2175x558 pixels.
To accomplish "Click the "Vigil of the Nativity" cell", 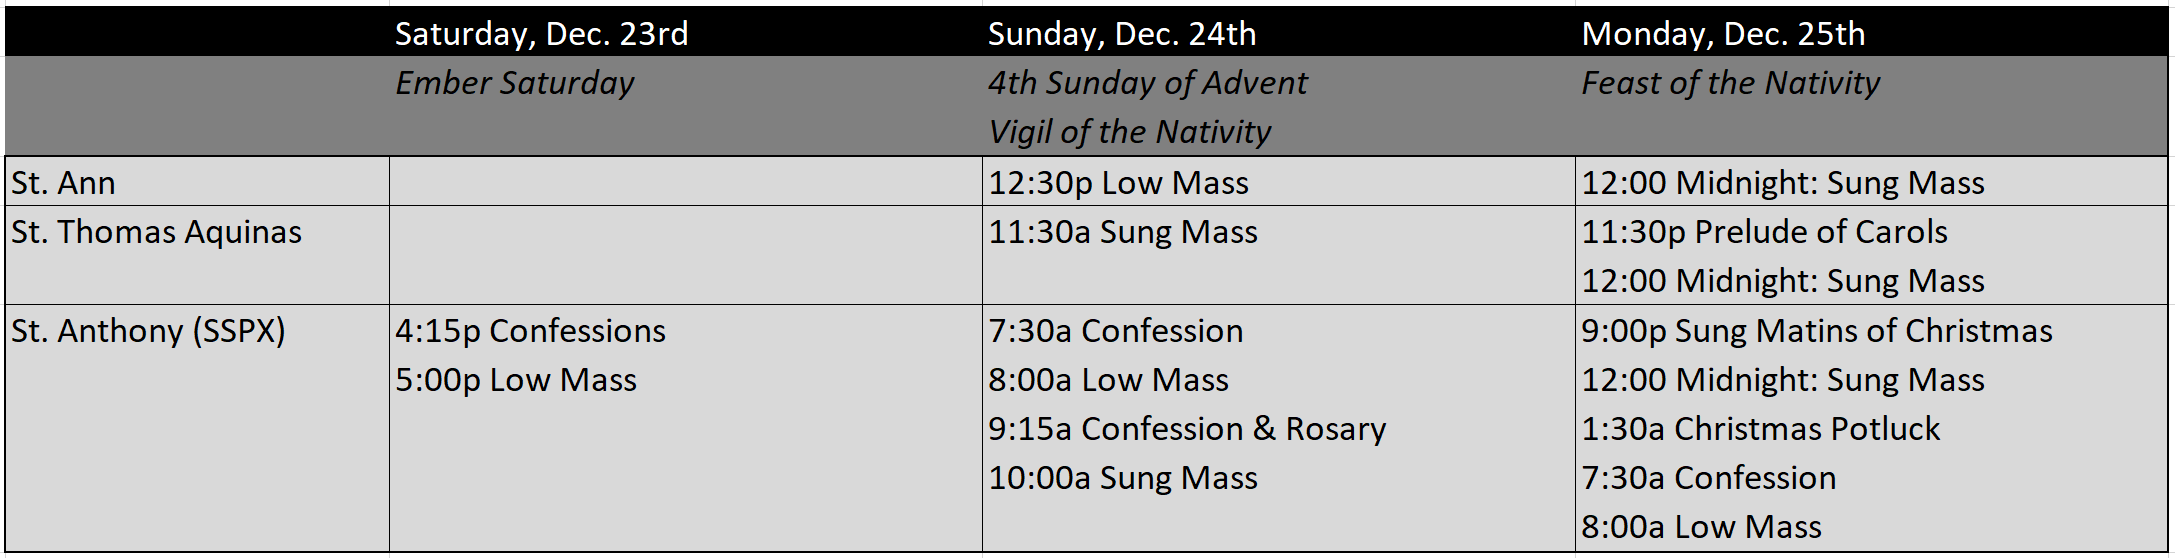I will point(1129,132).
